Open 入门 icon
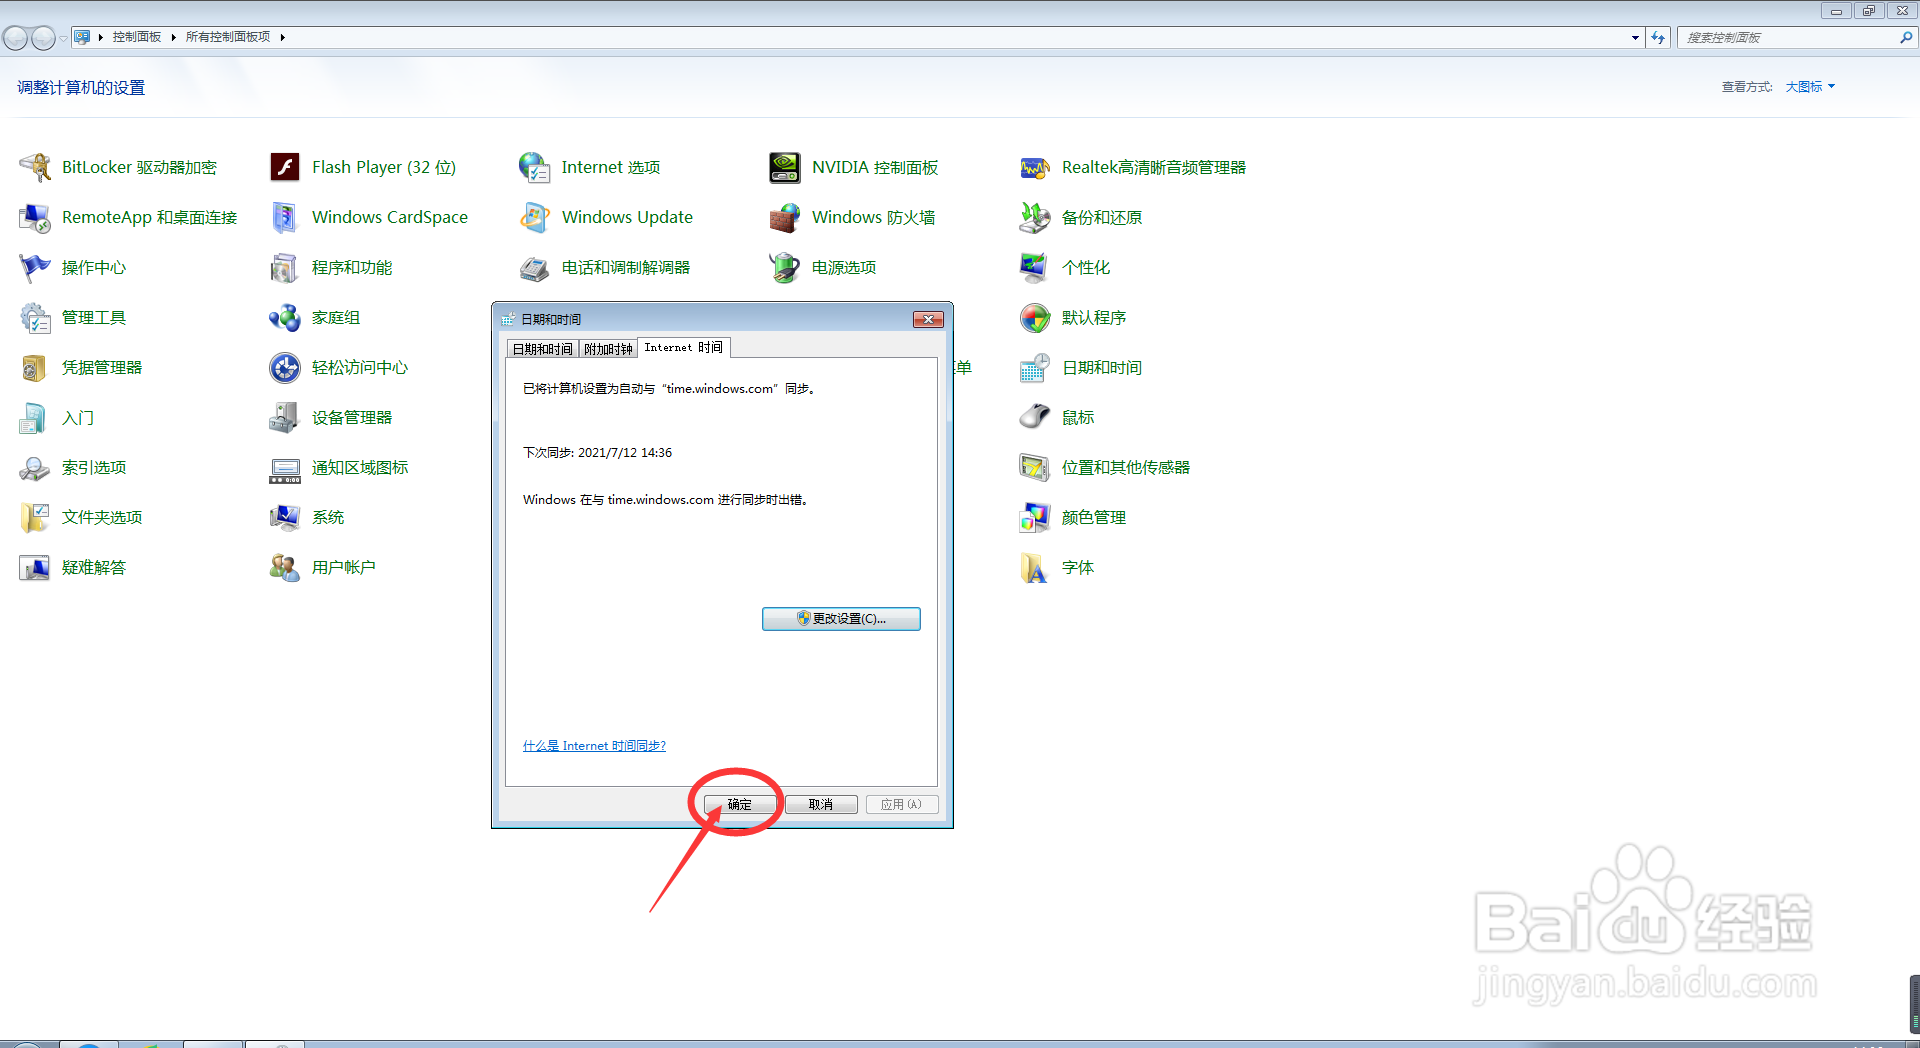 [x=35, y=417]
